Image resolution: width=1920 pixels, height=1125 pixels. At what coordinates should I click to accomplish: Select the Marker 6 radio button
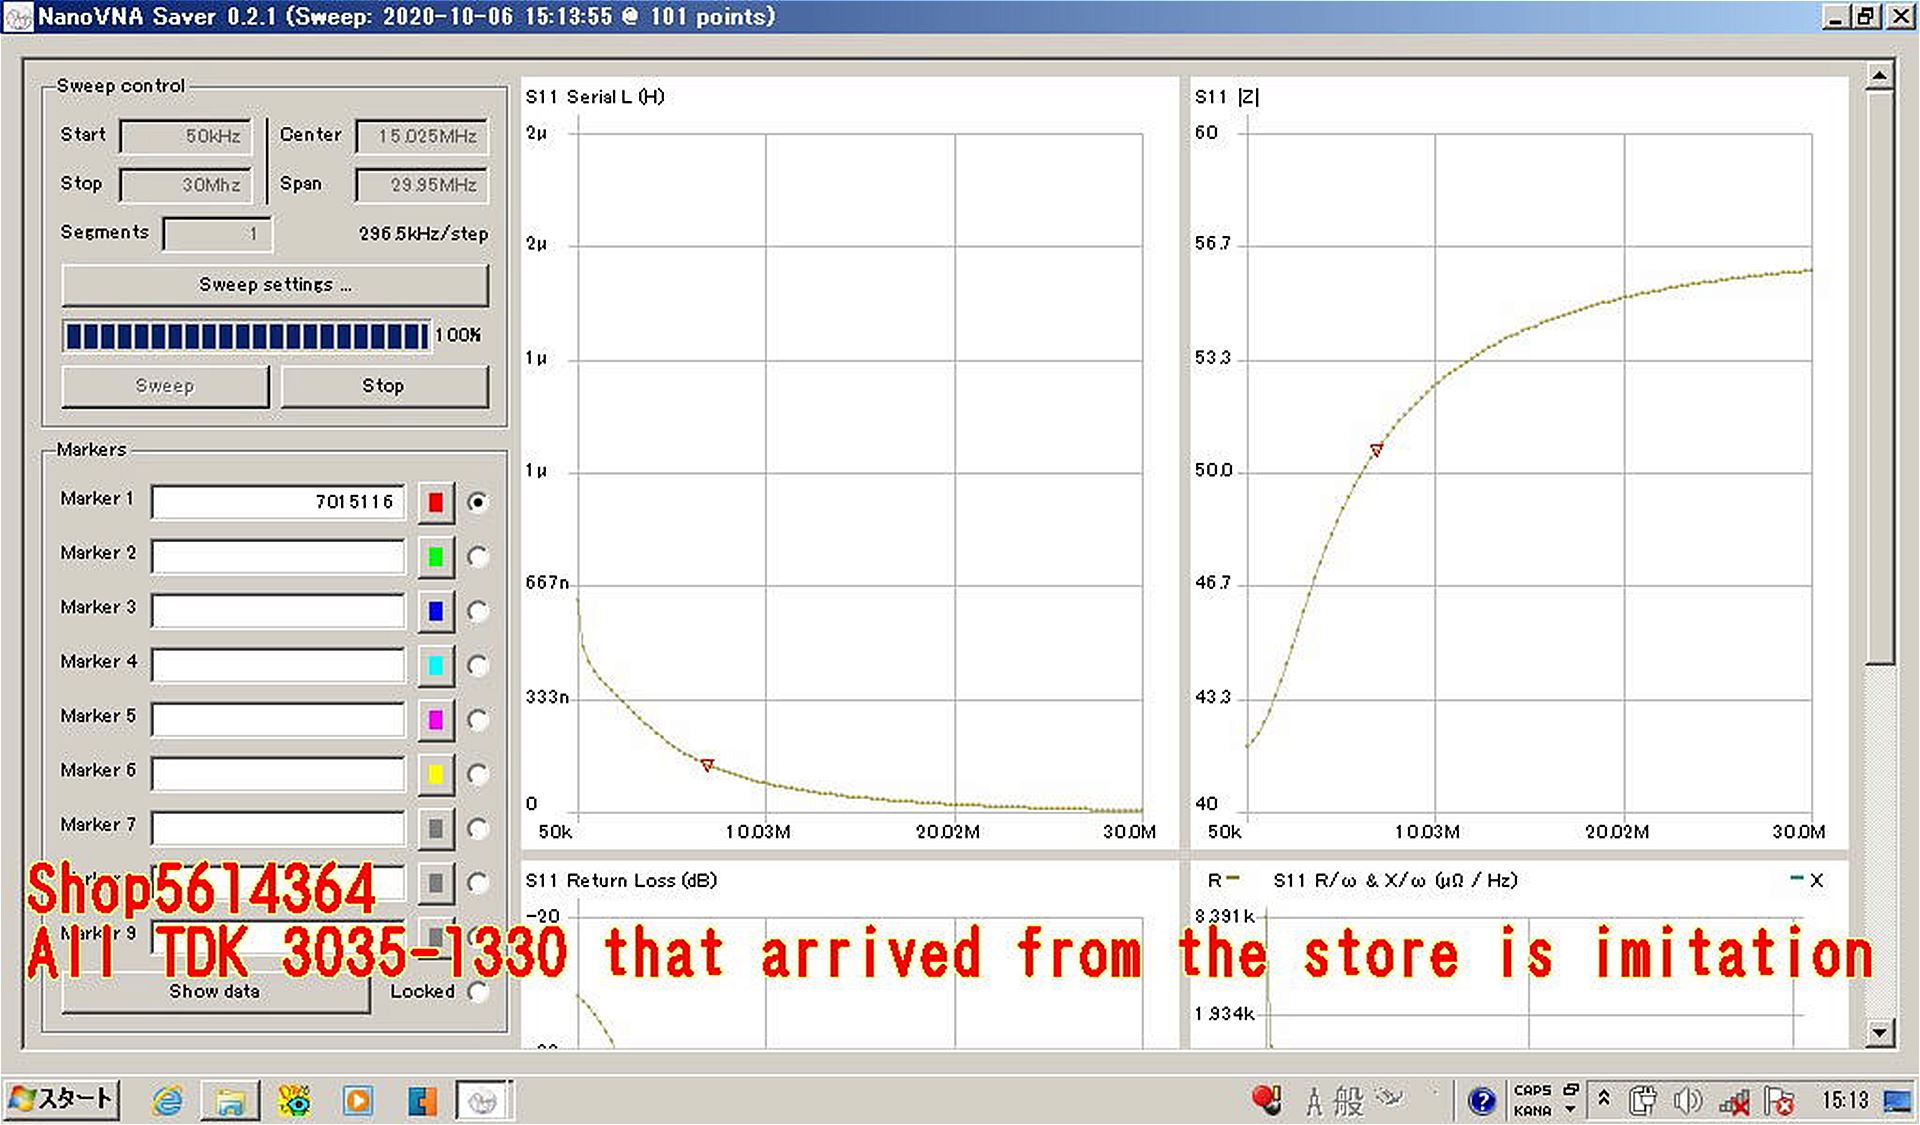click(x=478, y=774)
